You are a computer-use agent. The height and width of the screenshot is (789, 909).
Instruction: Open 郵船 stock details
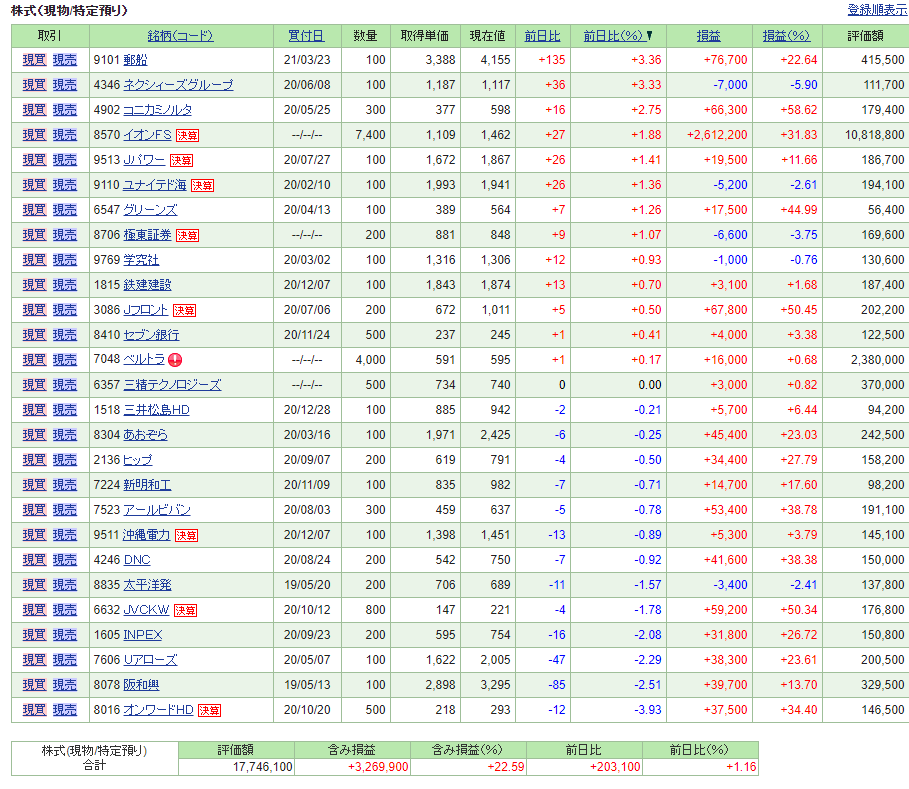135,60
